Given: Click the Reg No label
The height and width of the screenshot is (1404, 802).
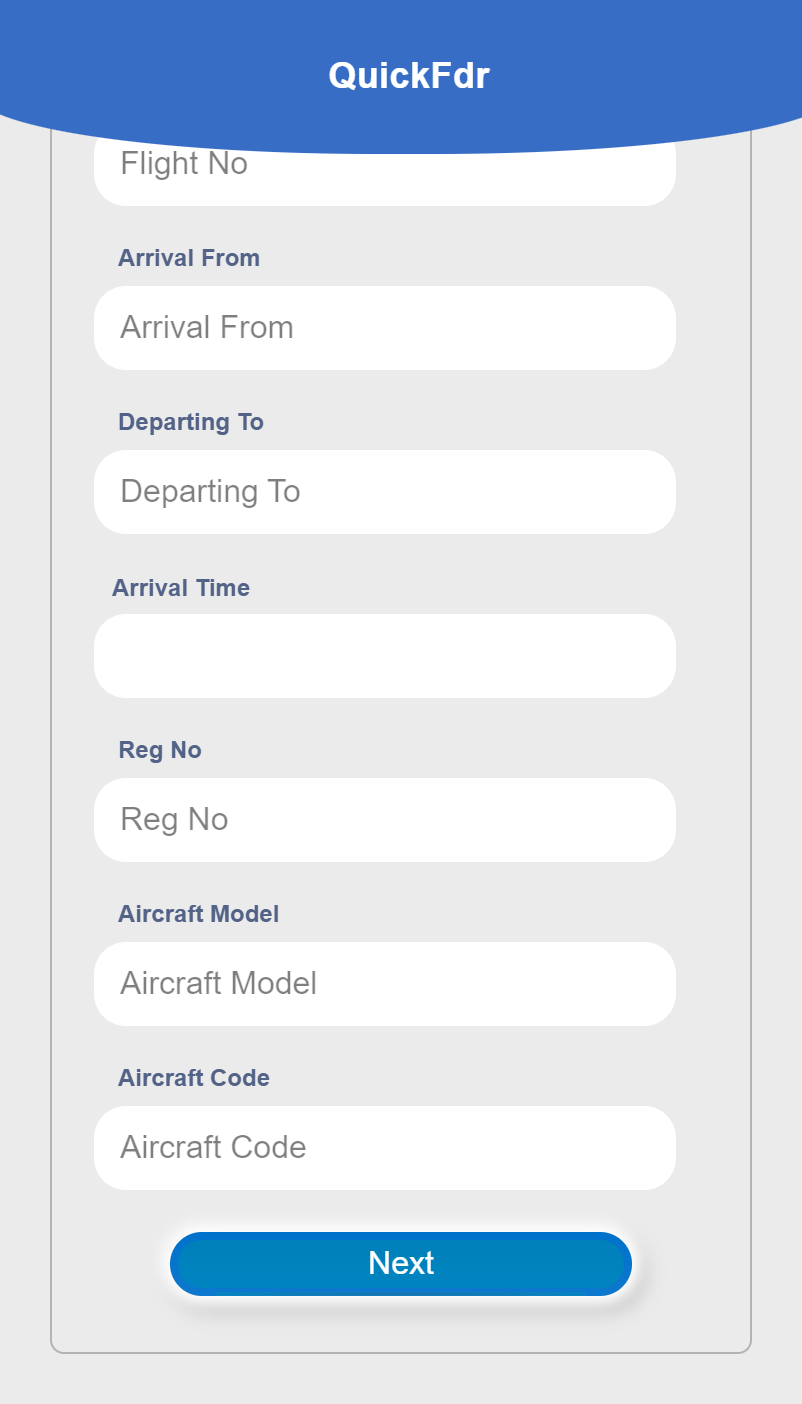Looking at the screenshot, I should 160,750.
